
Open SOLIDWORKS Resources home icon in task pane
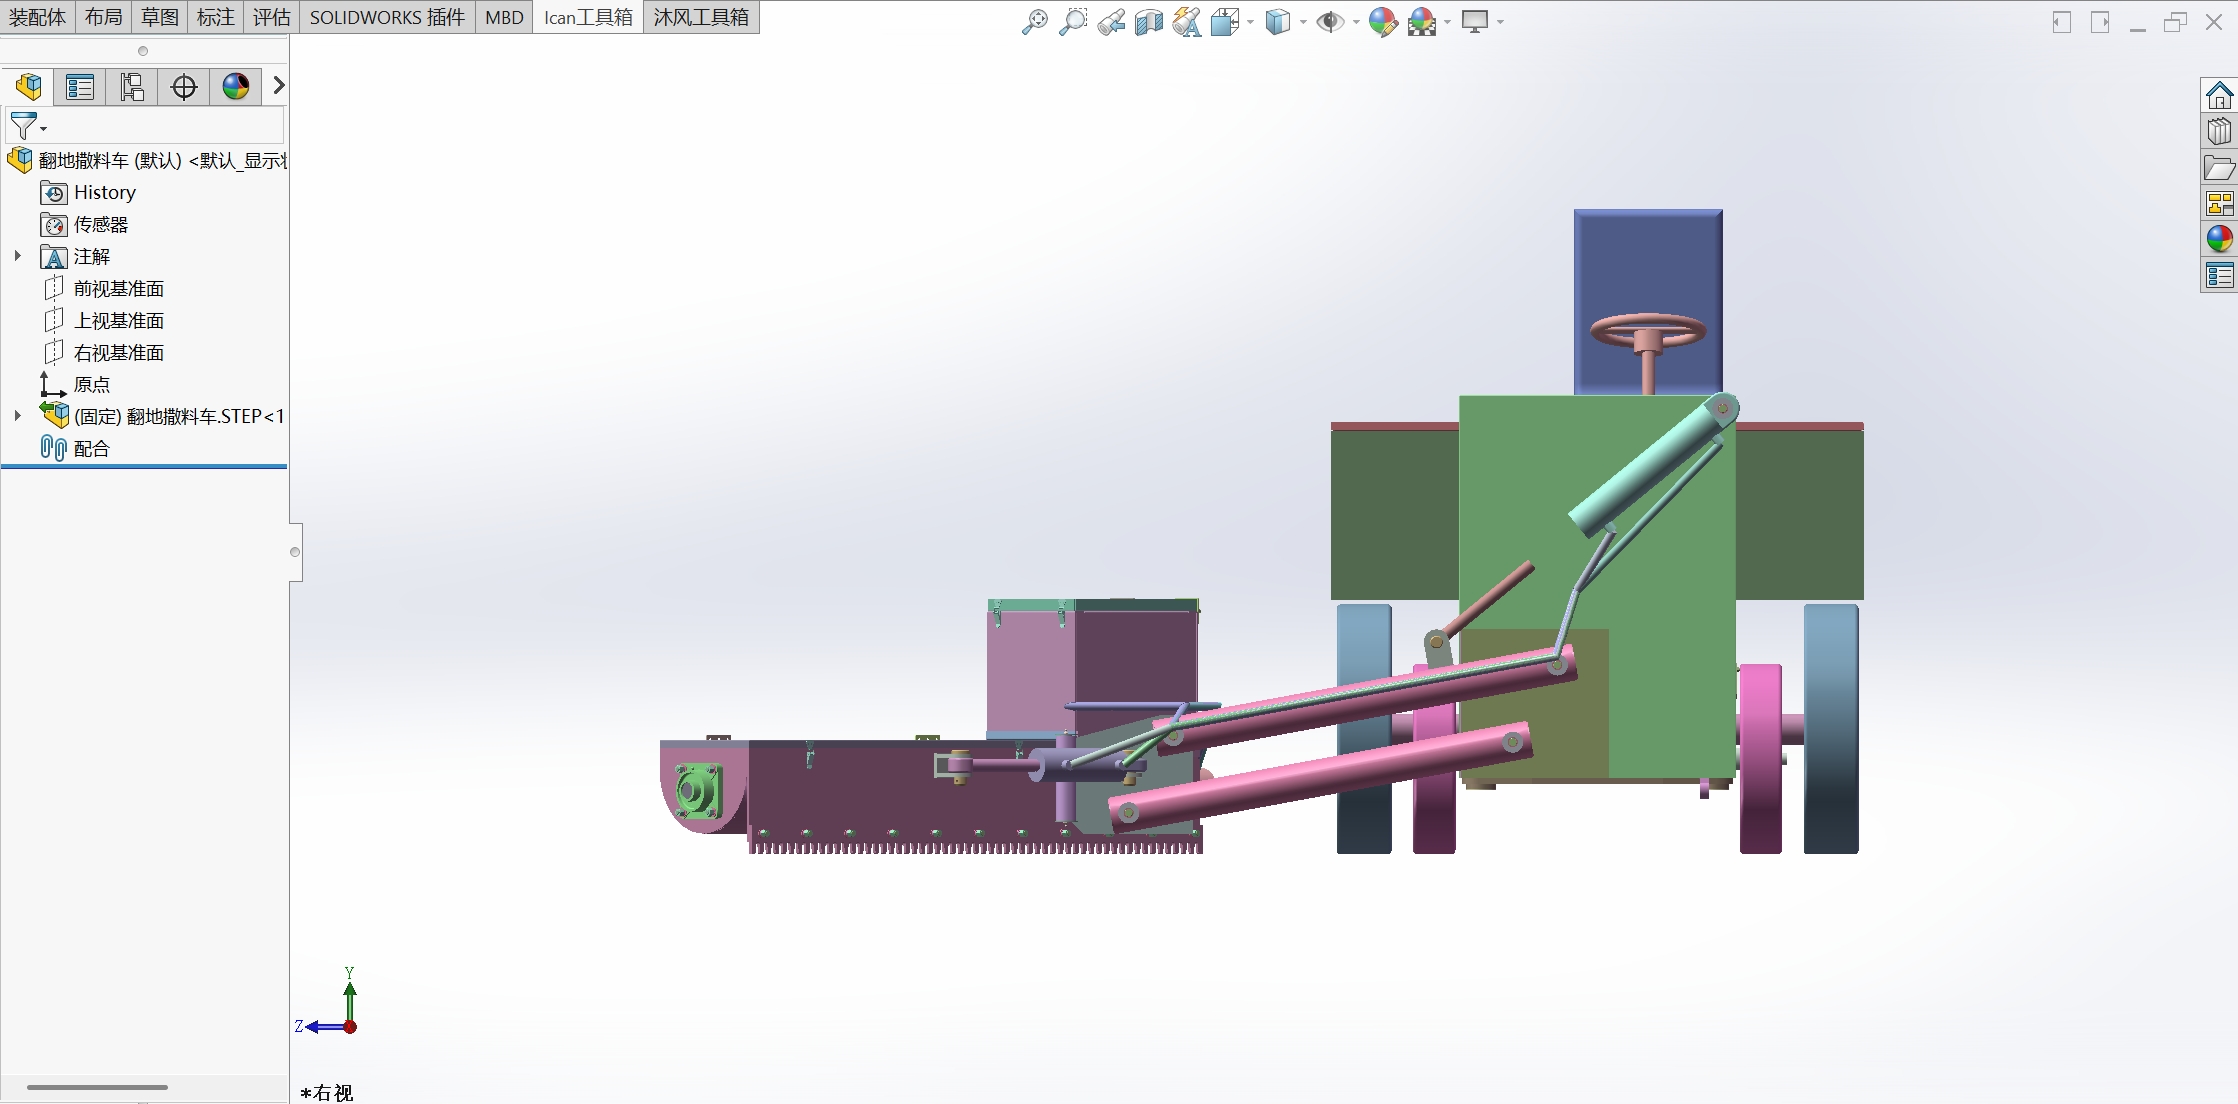click(x=2219, y=95)
